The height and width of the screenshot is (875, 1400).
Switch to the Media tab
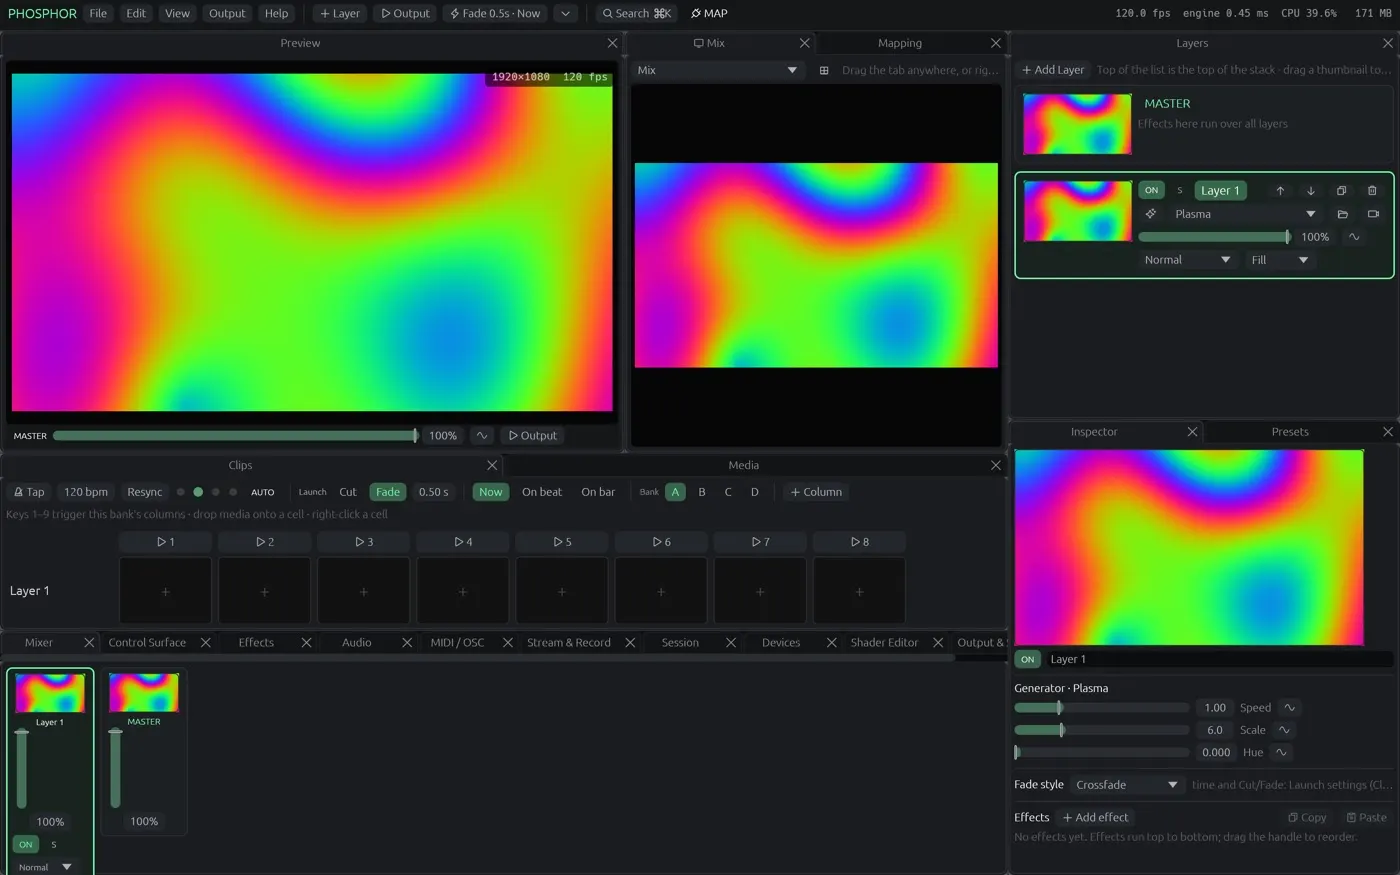coord(743,465)
